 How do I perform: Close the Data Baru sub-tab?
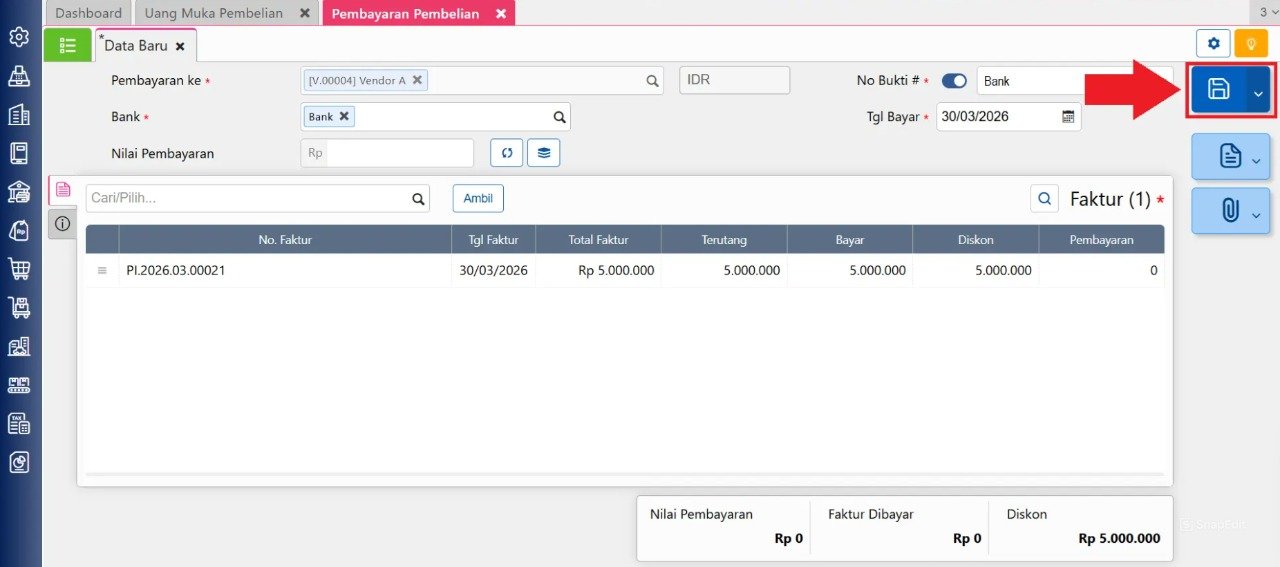pyautogui.click(x=180, y=46)
